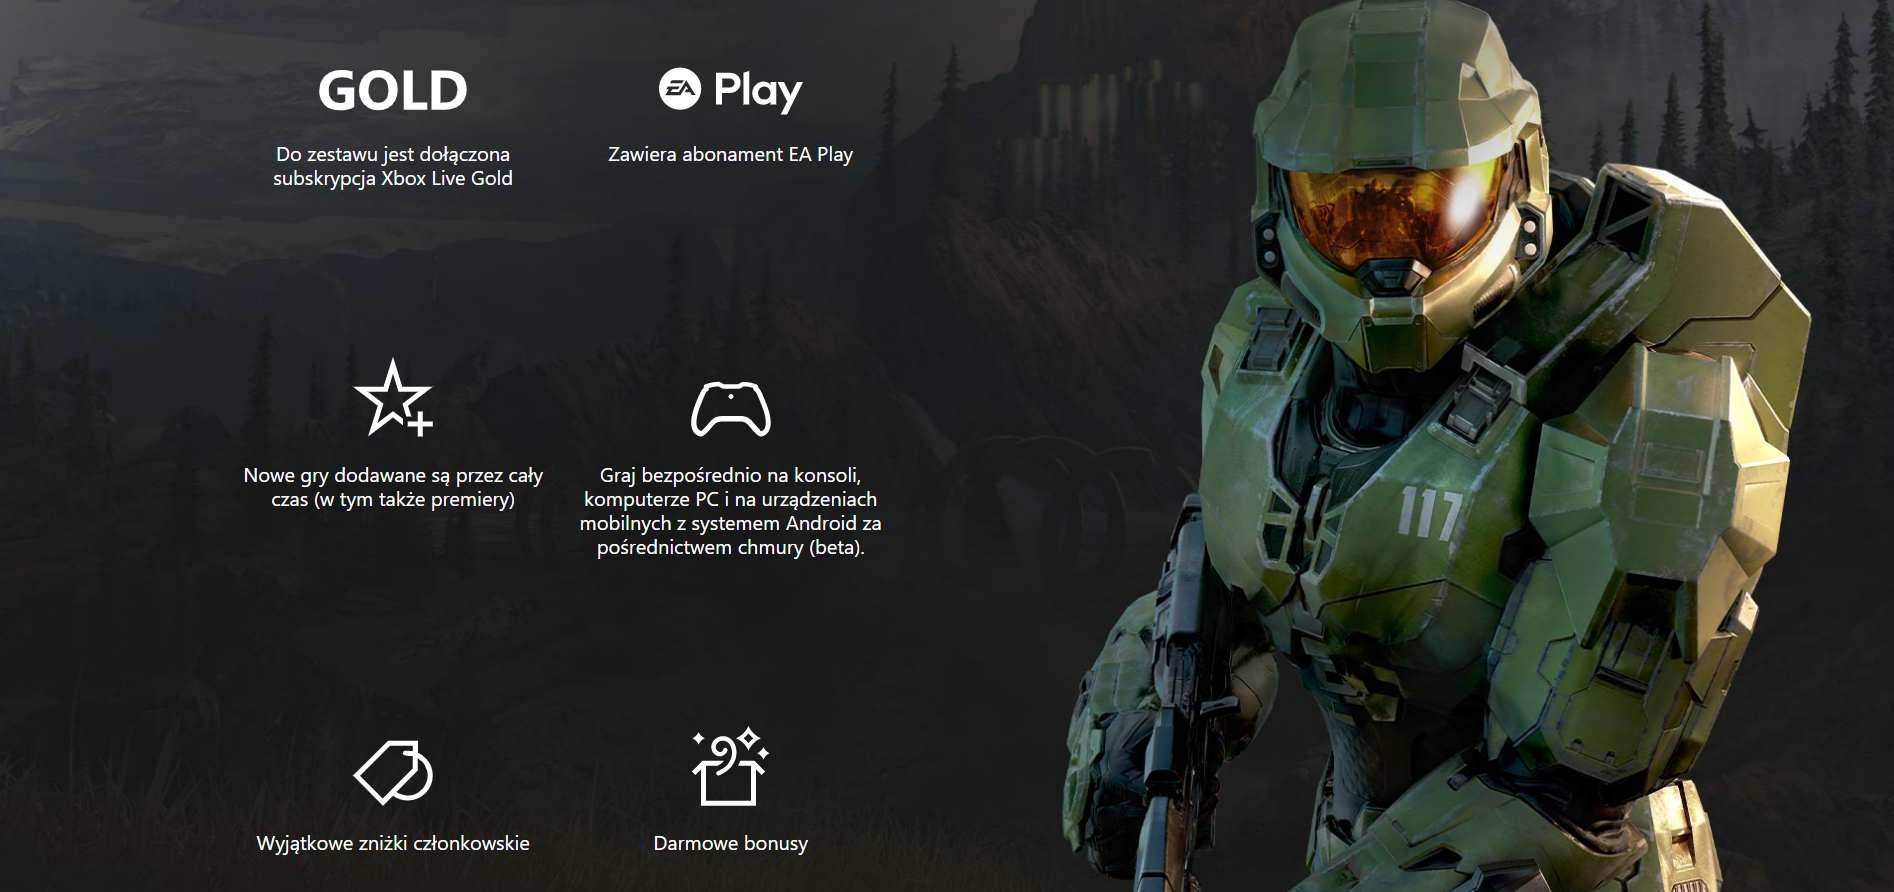This screenshot has height=892, width=1894.
Task: Click the GOLD logo heading
Action: point(393,91)
